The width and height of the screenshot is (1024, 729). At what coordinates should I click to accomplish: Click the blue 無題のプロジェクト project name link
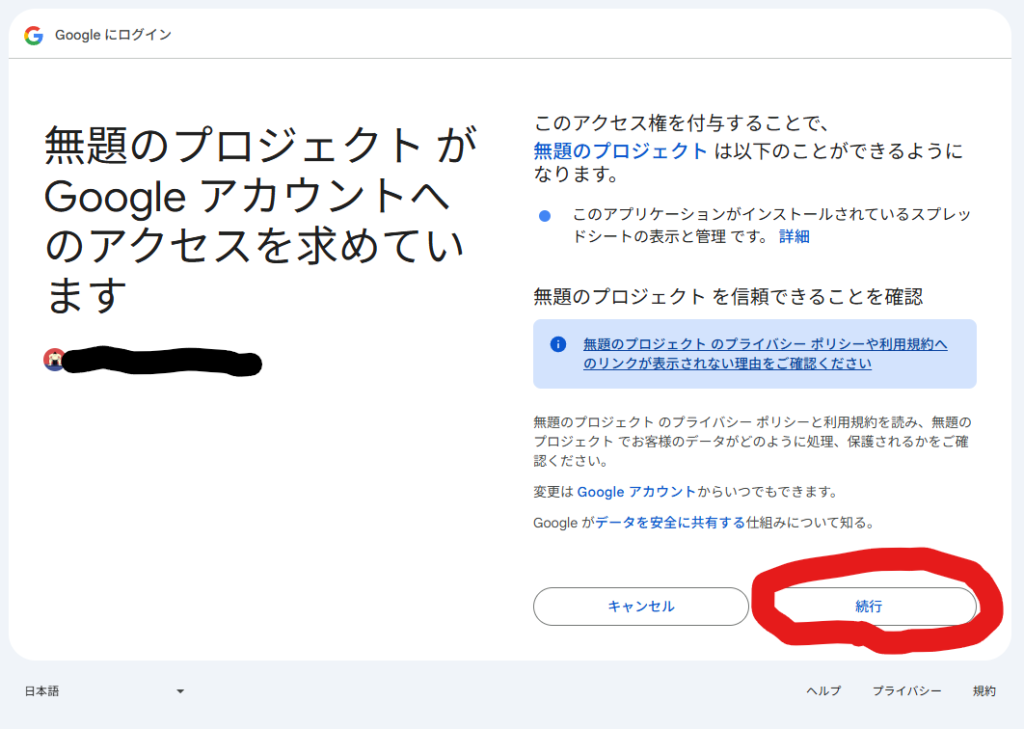(x=620, y=151)
